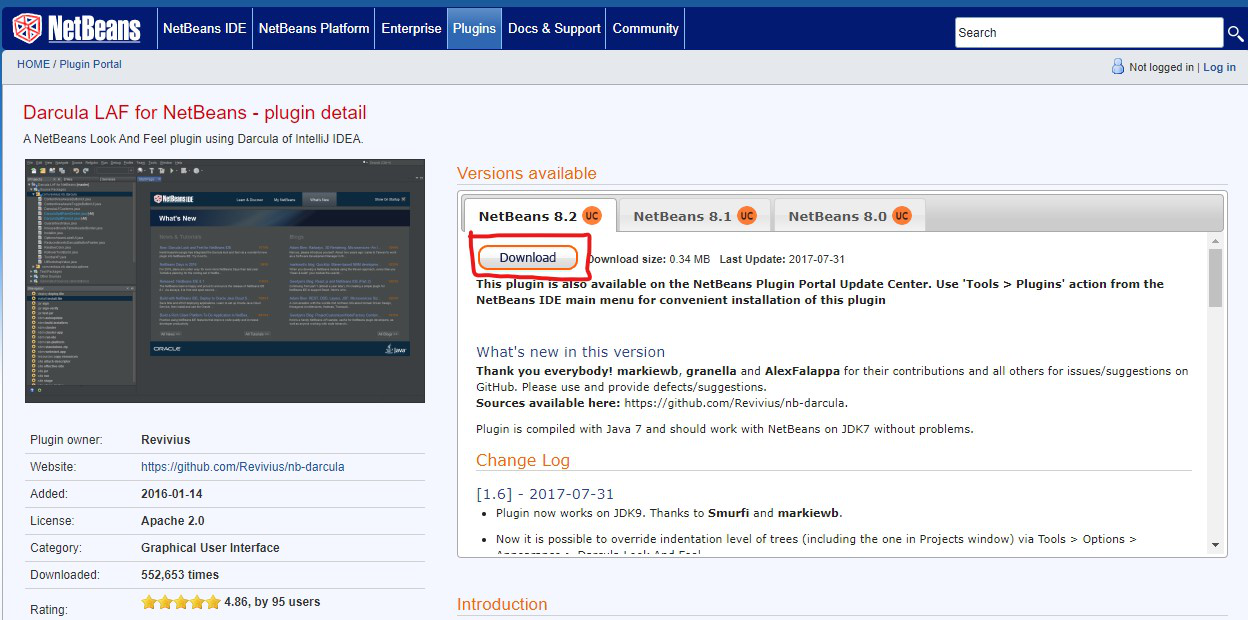Click the Log in link

click(x=1219, y=67)
